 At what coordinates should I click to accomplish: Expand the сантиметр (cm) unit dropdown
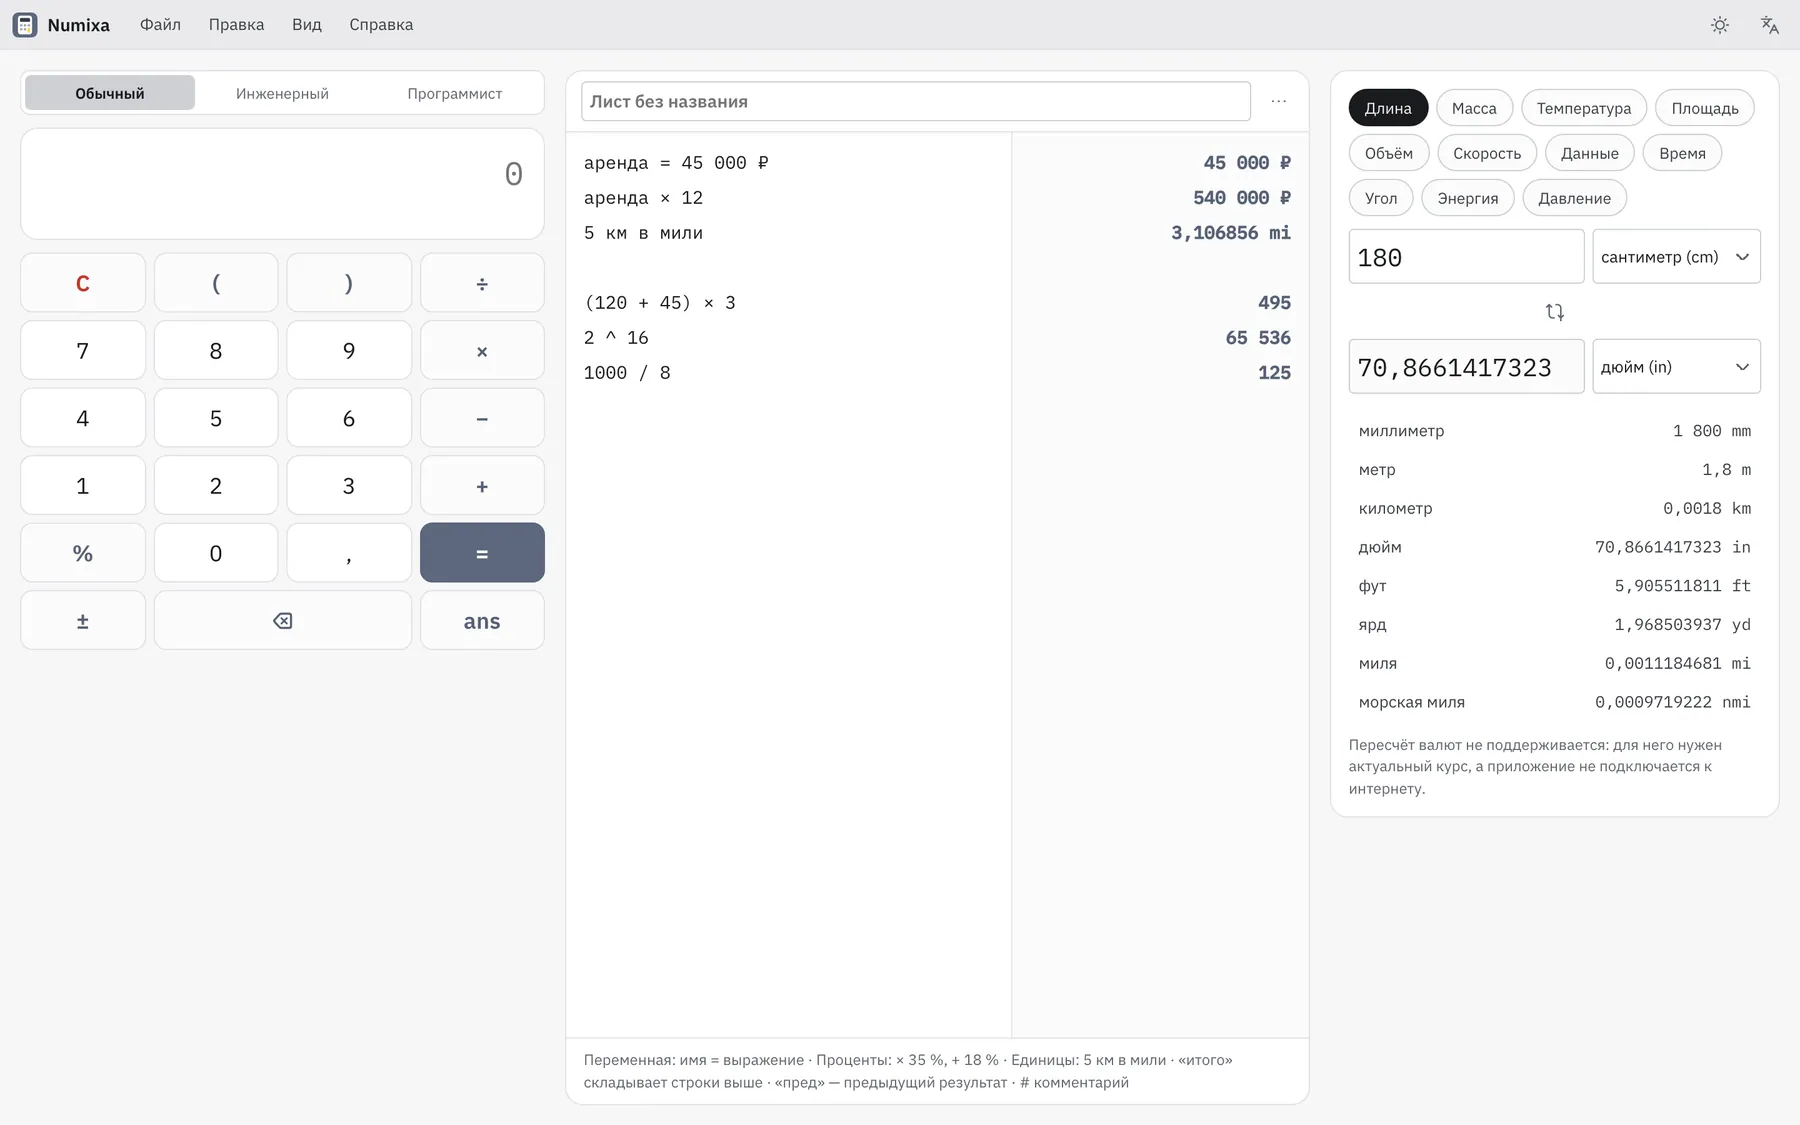pyautogui.click(x=1676, y=257)
